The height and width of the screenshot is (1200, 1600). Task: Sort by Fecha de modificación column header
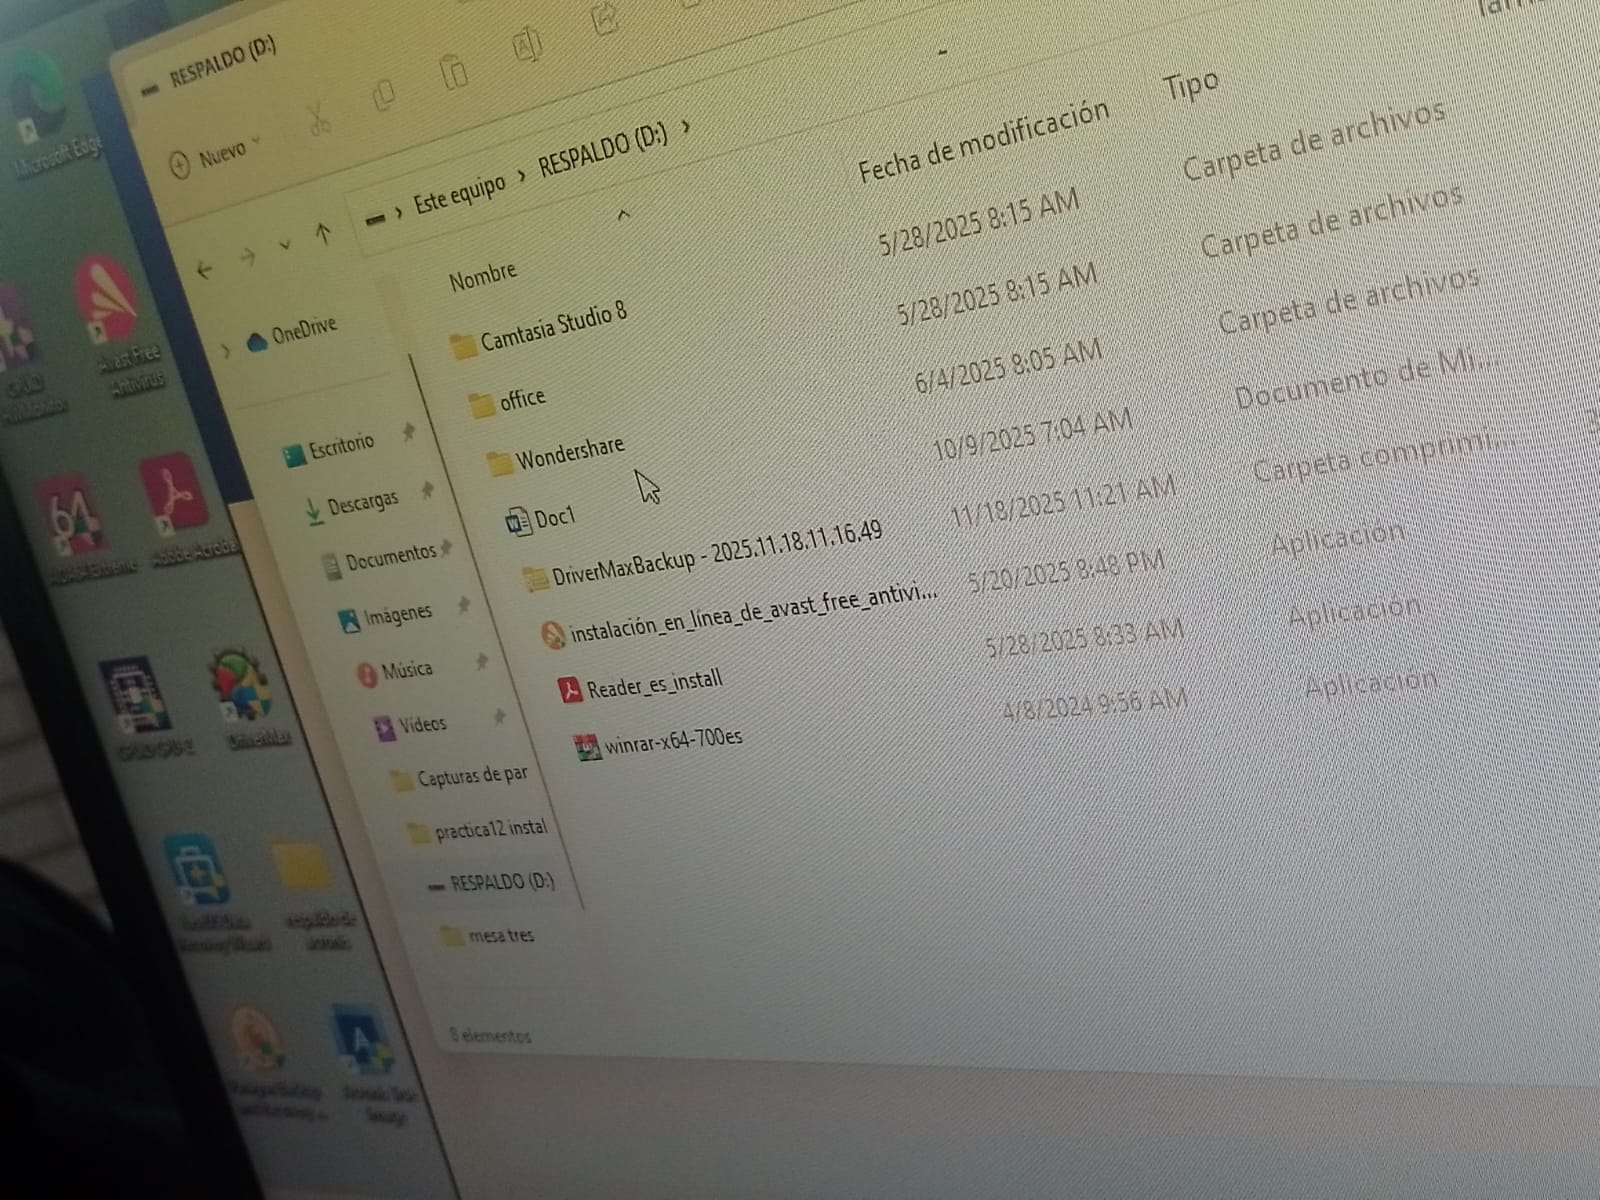pyautogui.click(x=982, y=141)
